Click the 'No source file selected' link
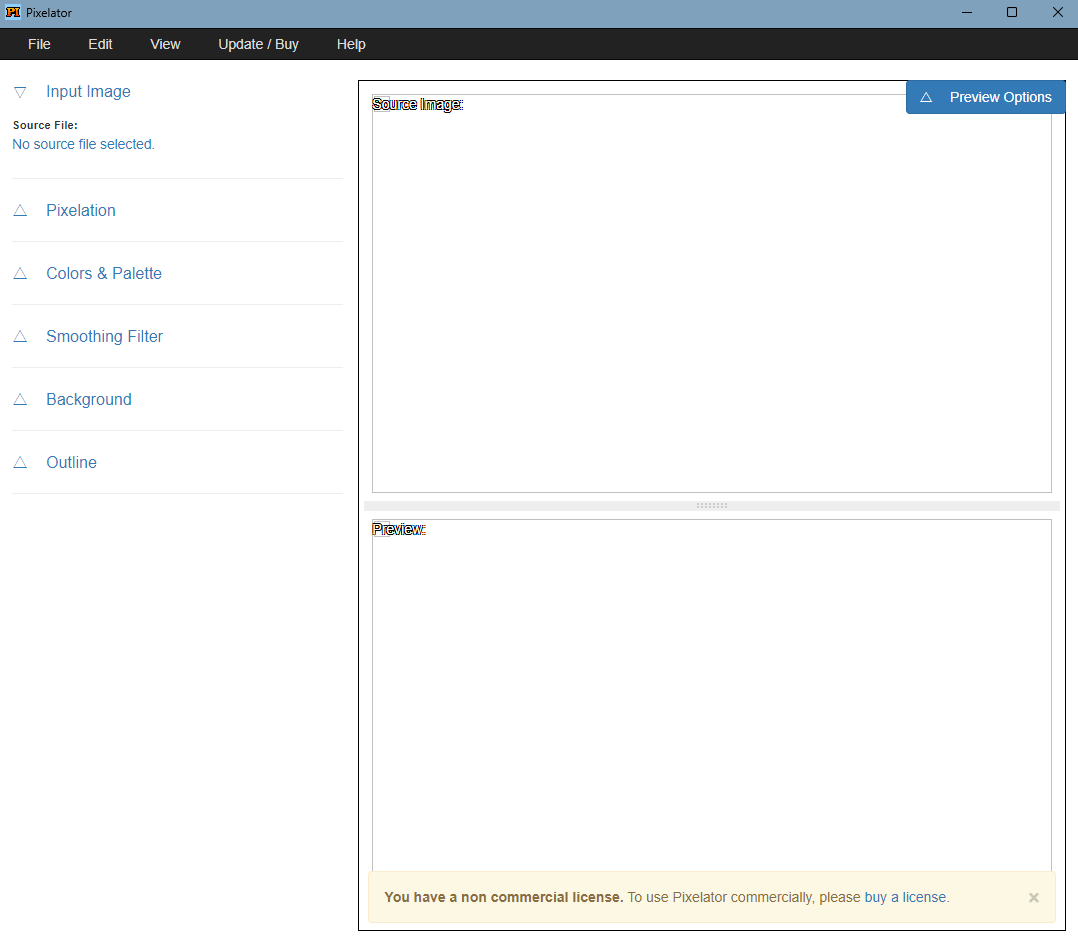This screenshot has height=944, width=1078. coord(83,144)
